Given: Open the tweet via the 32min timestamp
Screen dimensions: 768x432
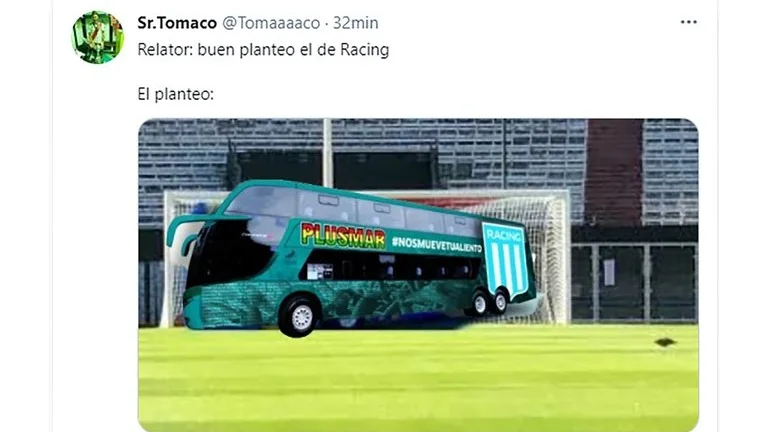Looking at the screenshot, I should 356,23.
